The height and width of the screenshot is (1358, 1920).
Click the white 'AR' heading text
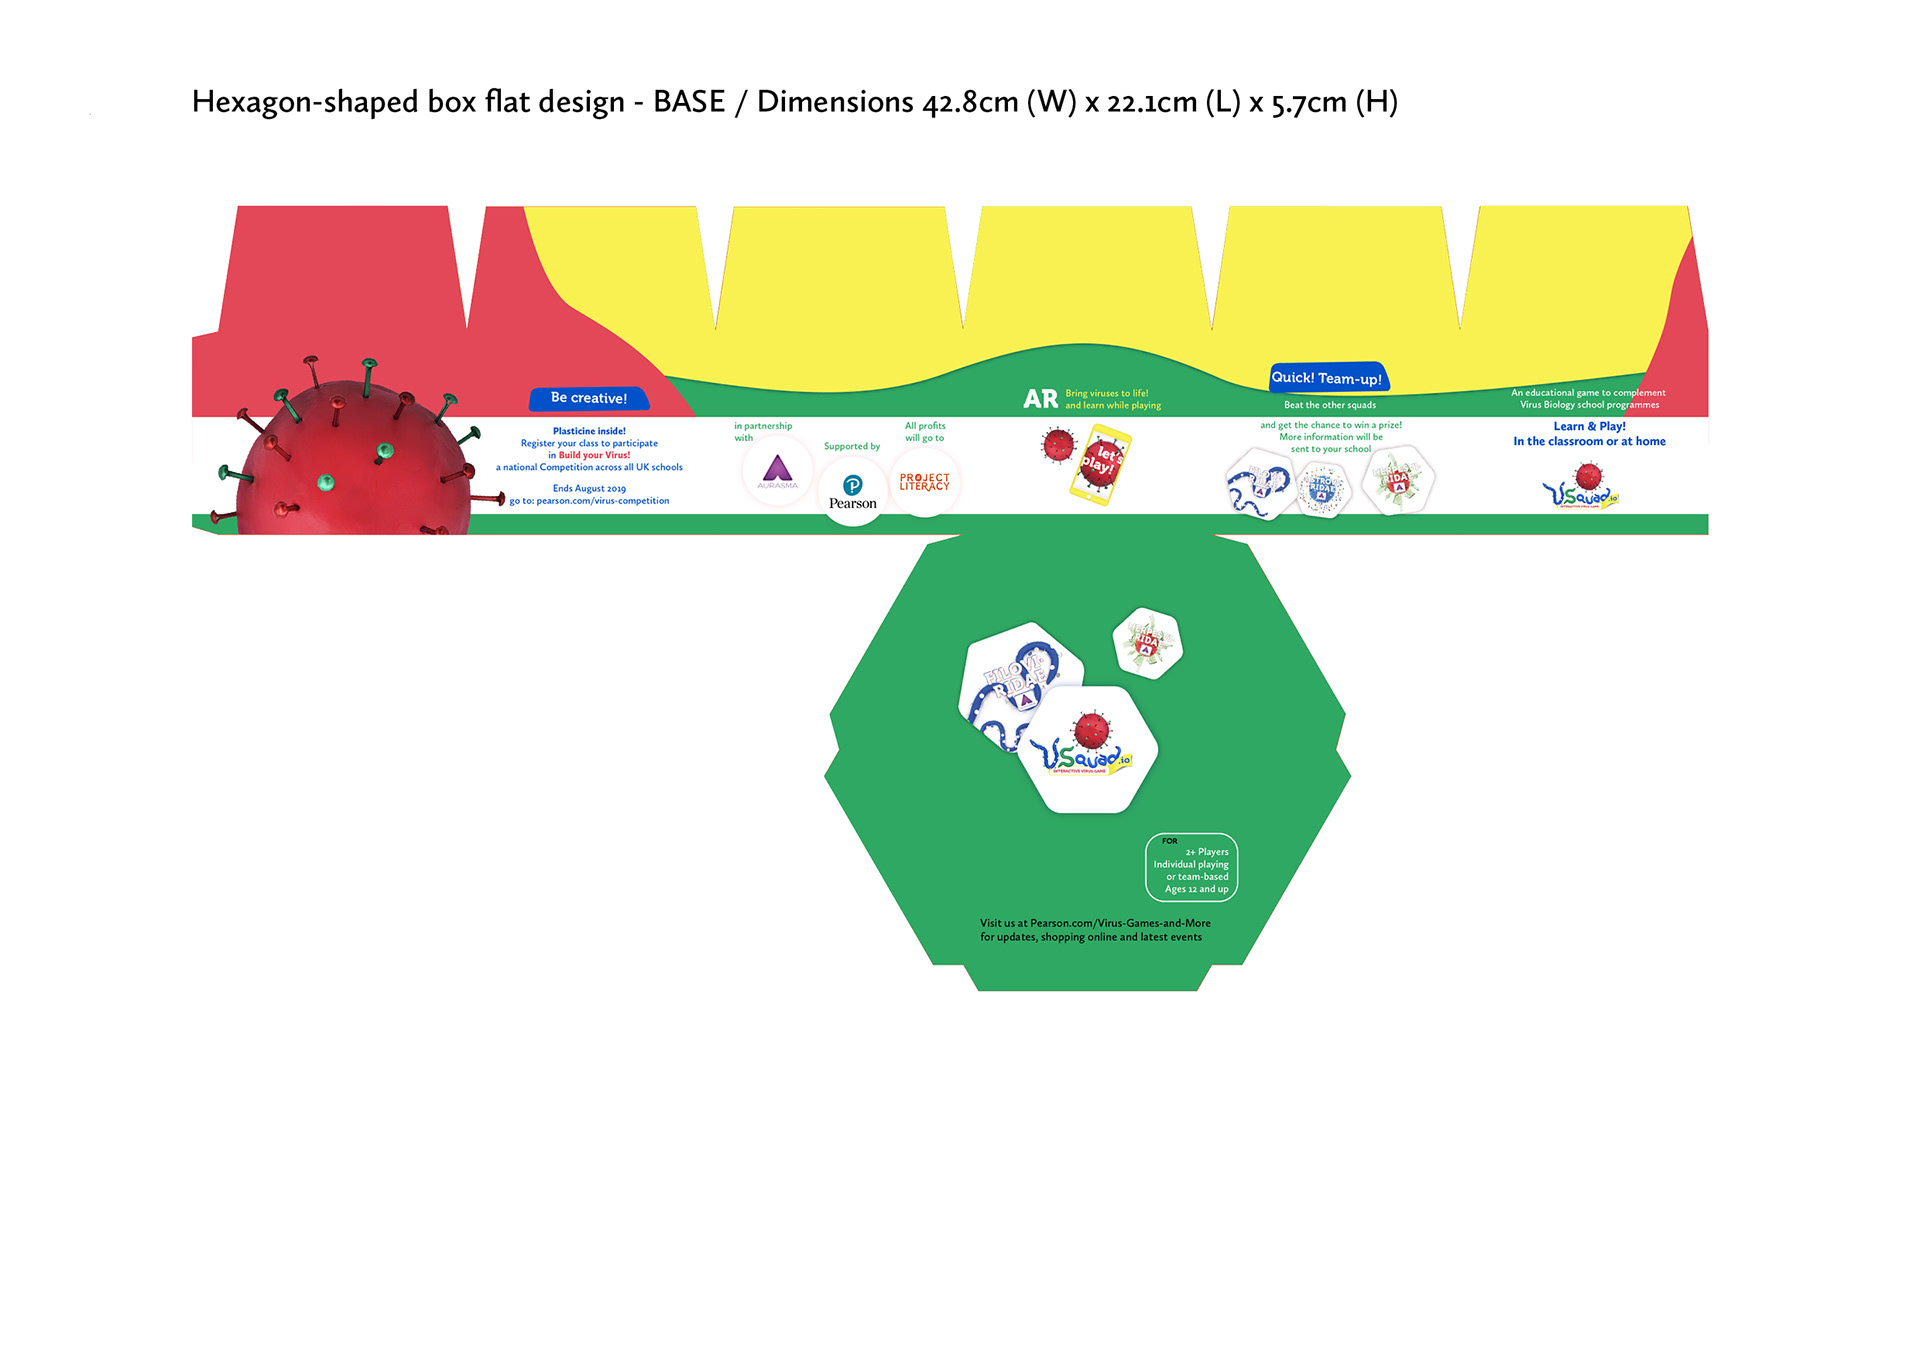click(1040, 399)
